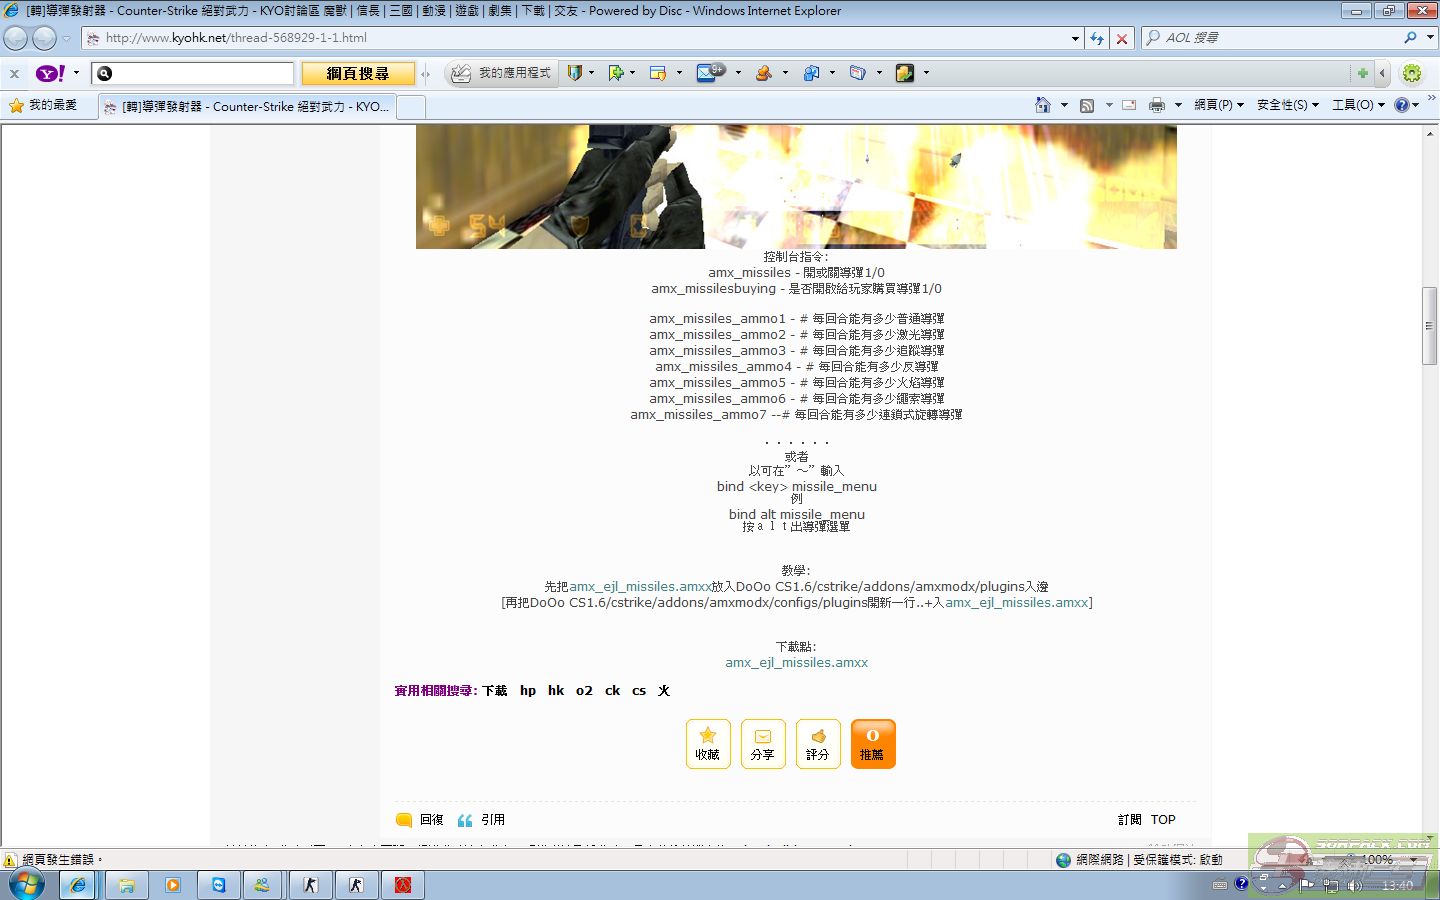Image resolution: width=1440 pixels, height=900 pixels.
Task: Expand the address bar URL history dropdown
Action: click(x=1075, y=38)
